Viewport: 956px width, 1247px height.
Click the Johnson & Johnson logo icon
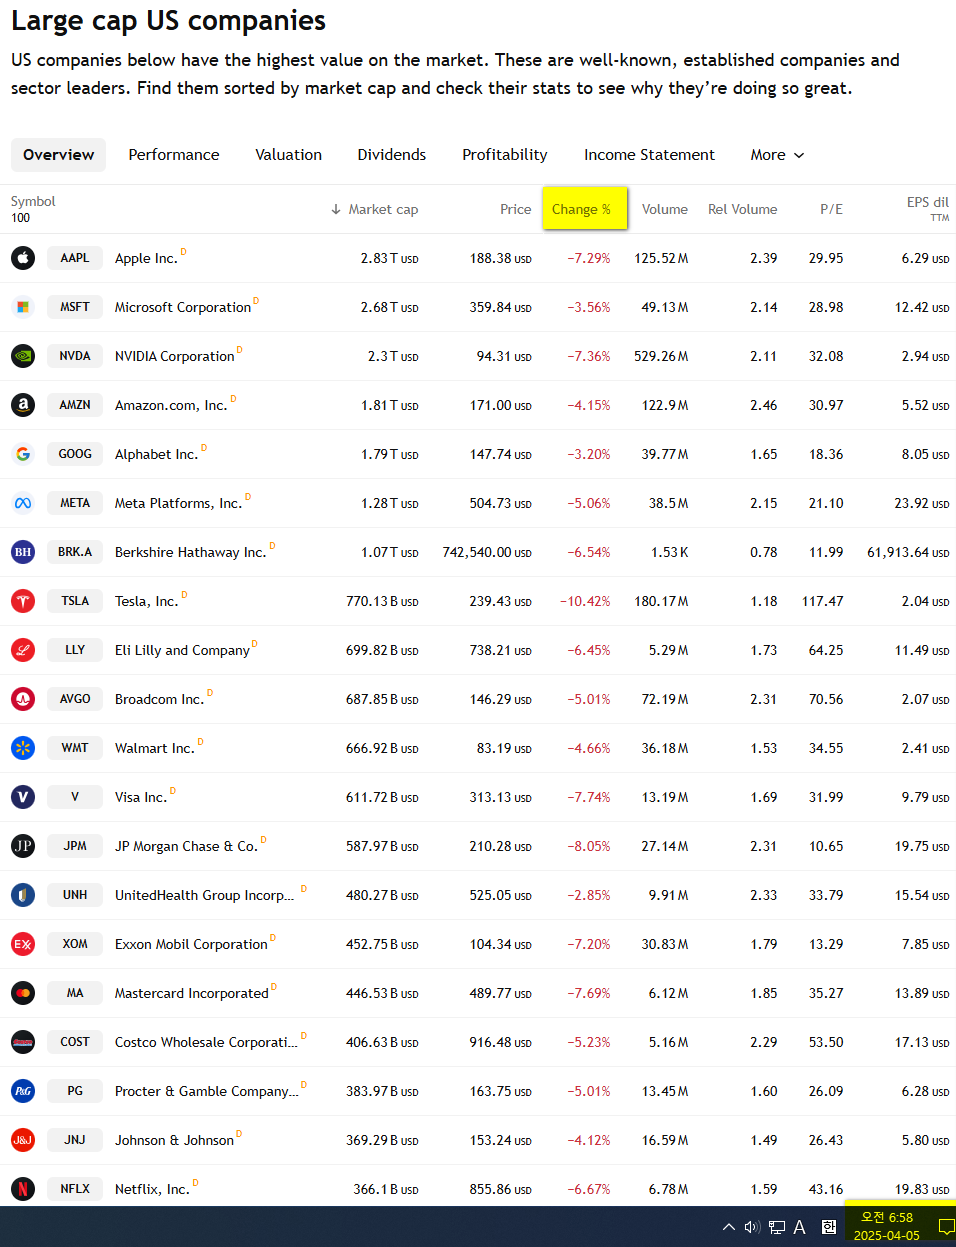pos(23,1140)
